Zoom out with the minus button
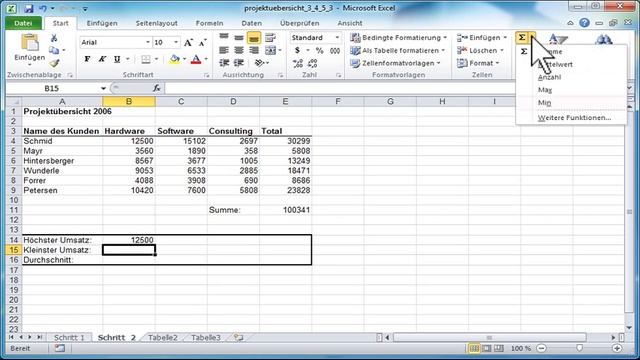This screenshot has width=640, height=360. (542, 349)
